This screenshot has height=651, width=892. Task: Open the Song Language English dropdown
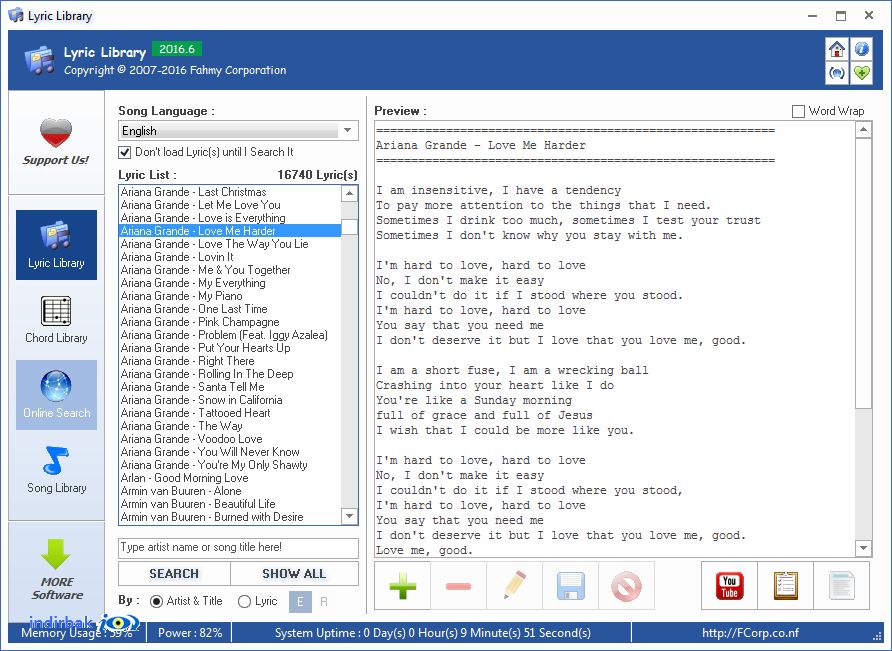pyautogui.click(x=238, y=130)
